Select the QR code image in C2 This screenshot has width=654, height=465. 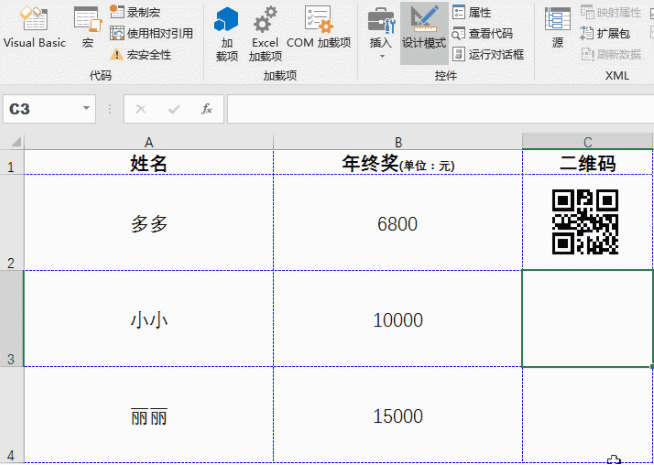tap(585, 222)
